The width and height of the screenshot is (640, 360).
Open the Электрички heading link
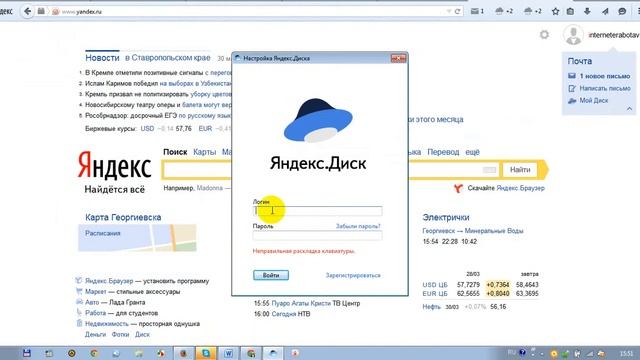click(x=446, y=218)
